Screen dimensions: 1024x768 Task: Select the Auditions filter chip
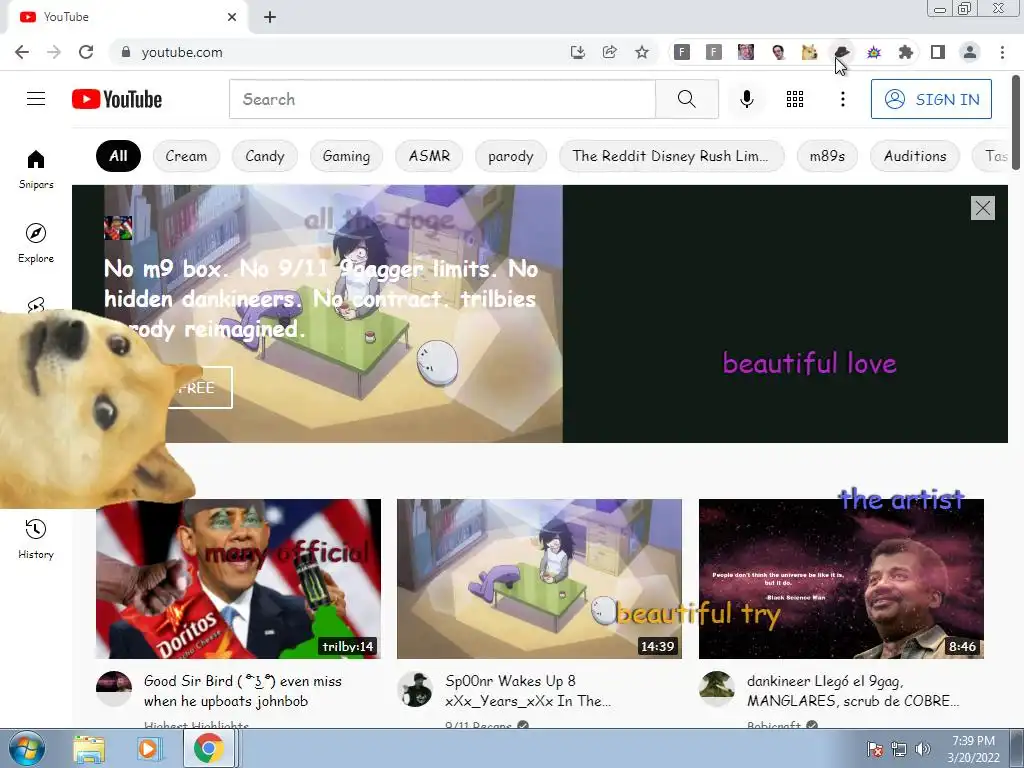[x=915, y=156]
